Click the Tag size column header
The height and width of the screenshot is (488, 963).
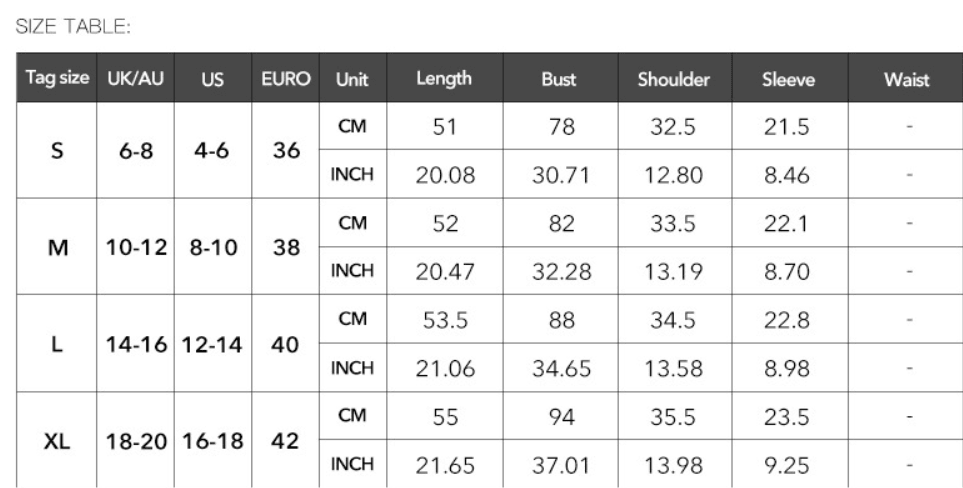click(57, 78)
